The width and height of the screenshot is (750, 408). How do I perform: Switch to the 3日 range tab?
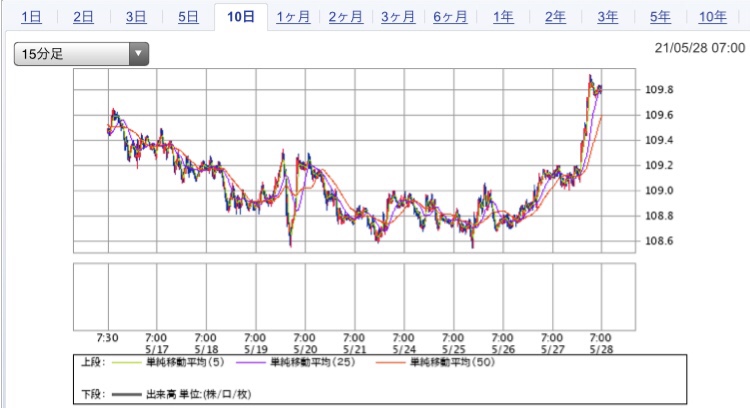136,17
